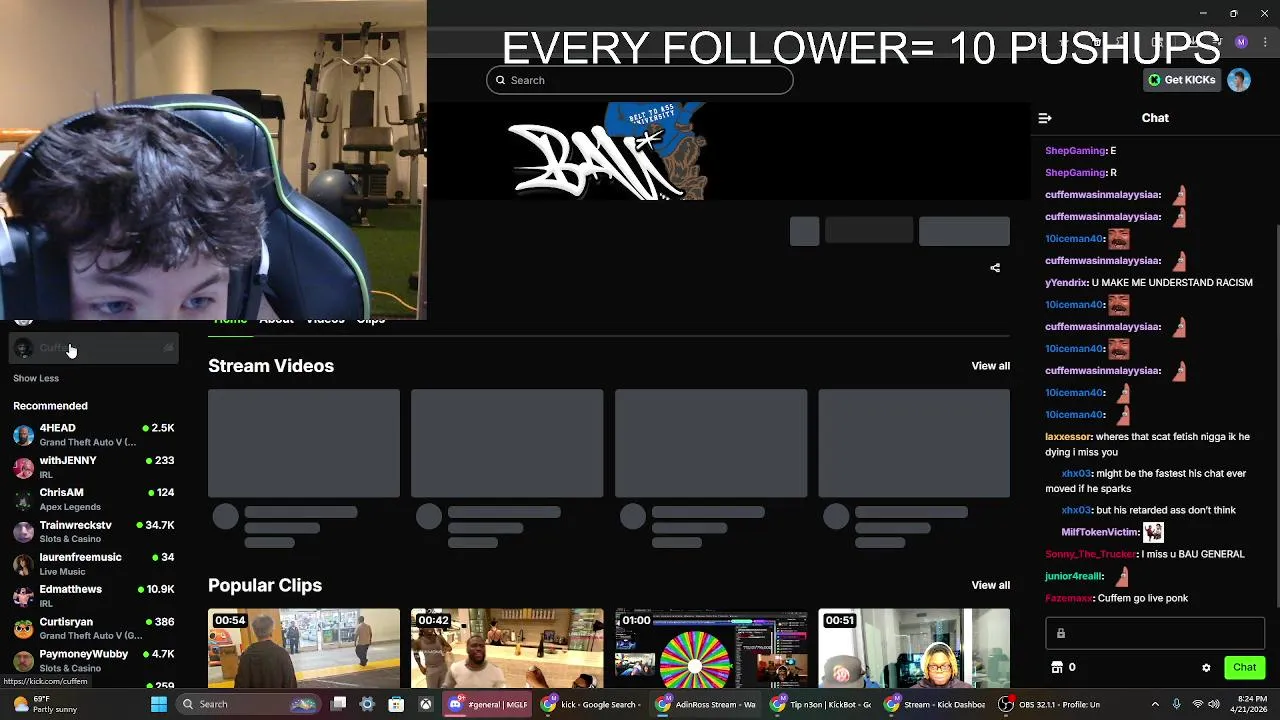Click 4HEAD channel avatar icon
The height and width of the screenshot is (720, 1280).
23,435
